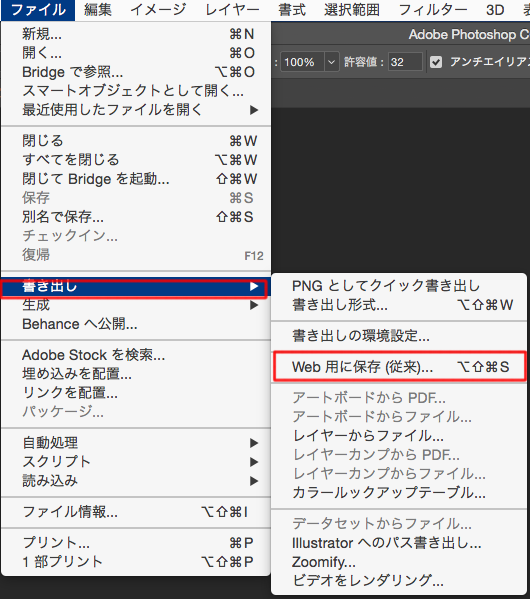Open the 編集 menu

[98, 10]
